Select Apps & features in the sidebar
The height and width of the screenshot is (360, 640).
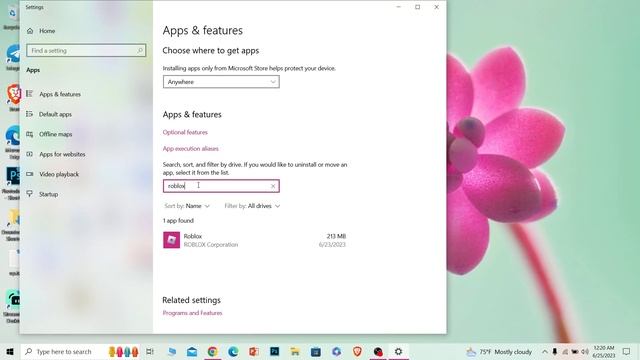(60, 94)
